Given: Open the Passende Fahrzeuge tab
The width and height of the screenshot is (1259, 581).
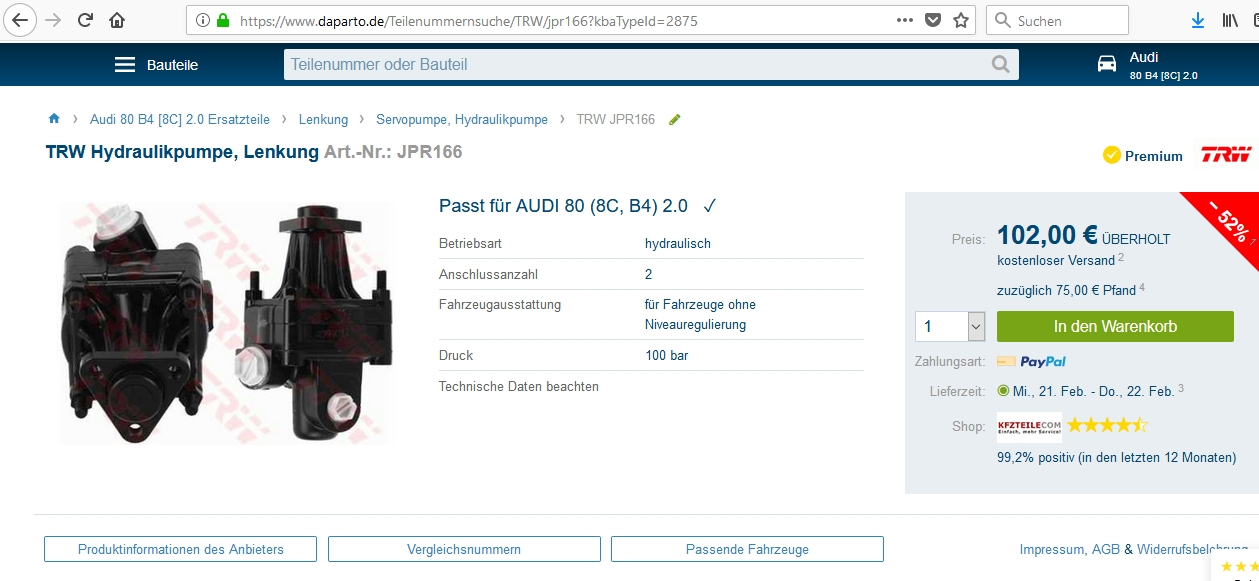Looking at the screenshot, I should [747, 549].
